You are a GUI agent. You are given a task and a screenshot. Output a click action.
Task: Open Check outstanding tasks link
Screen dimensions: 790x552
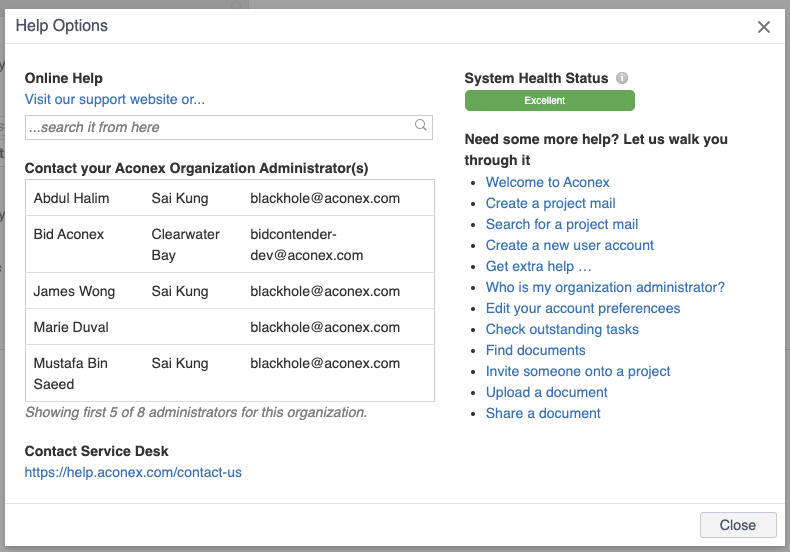point(562,329)
